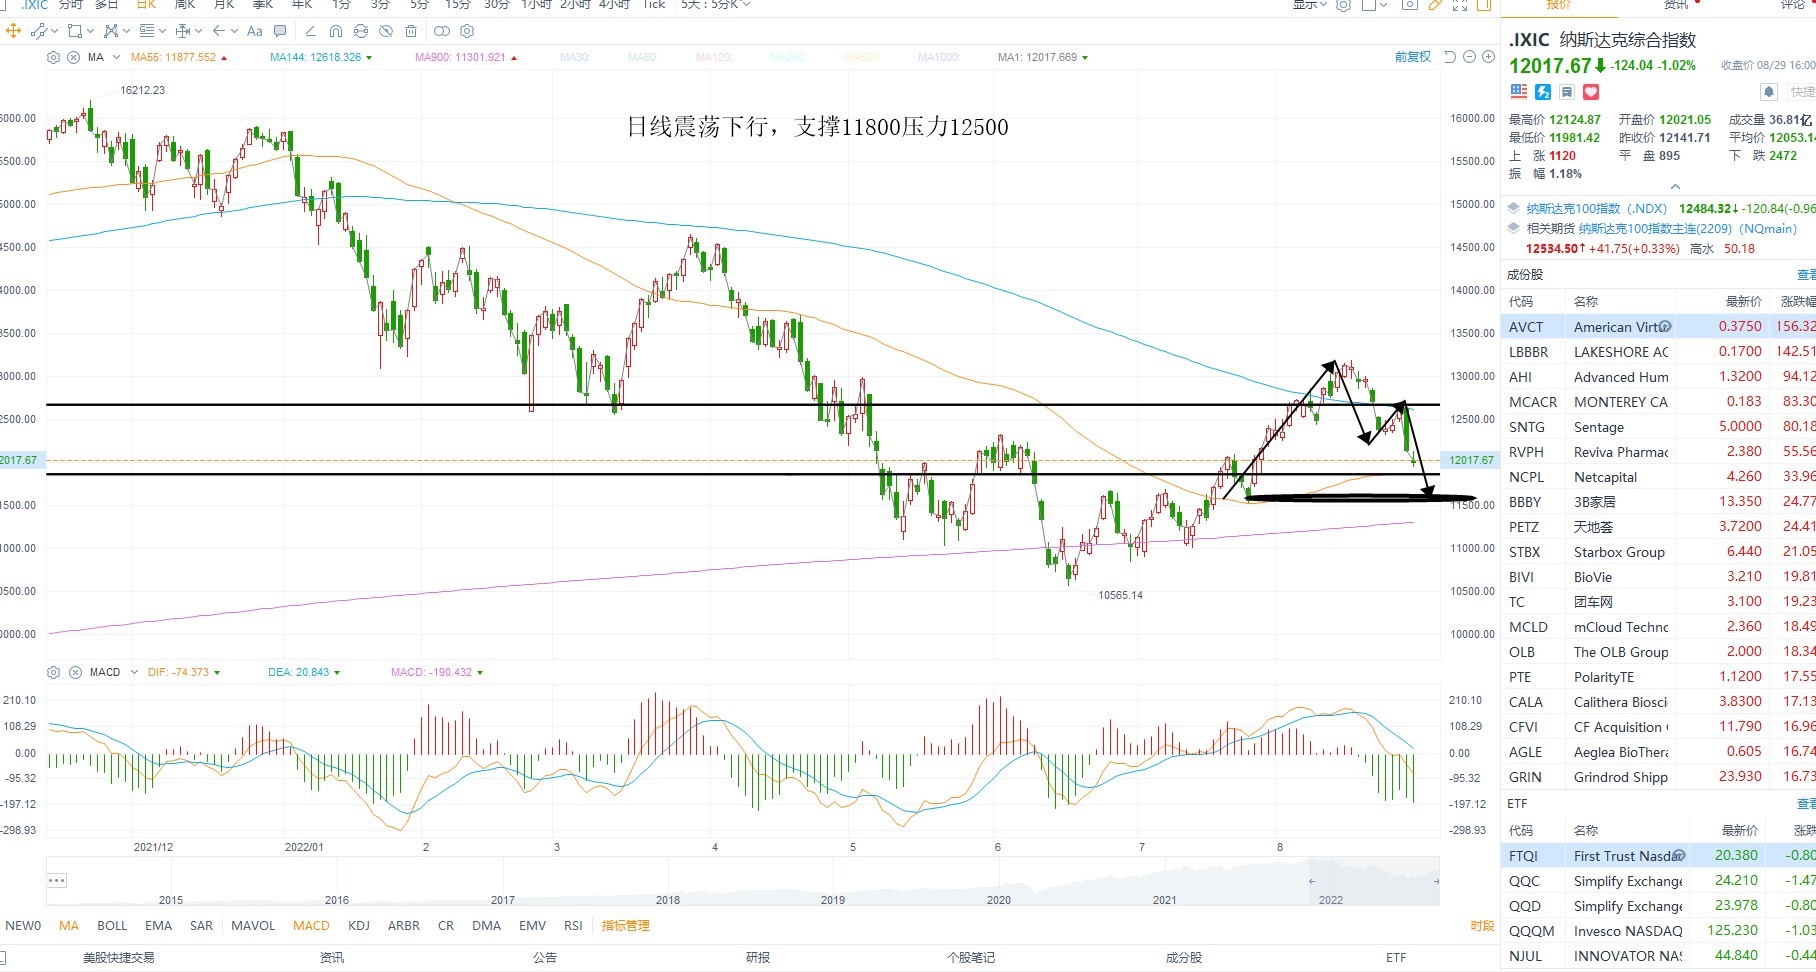The image size is (1816, 972).
Task: Click the 前复权 adjustment button
Action: click(1413, 57)
